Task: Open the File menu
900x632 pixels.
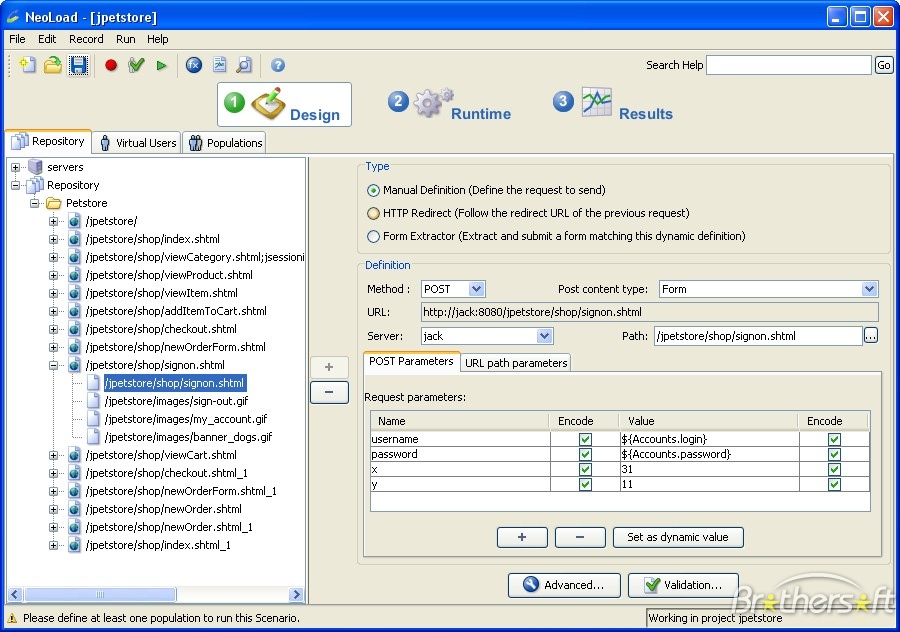Action: tap(17, 39)
